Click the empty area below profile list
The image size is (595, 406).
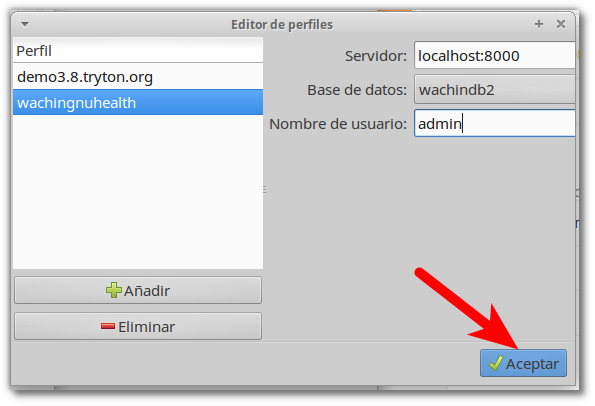tap(138, 192)
